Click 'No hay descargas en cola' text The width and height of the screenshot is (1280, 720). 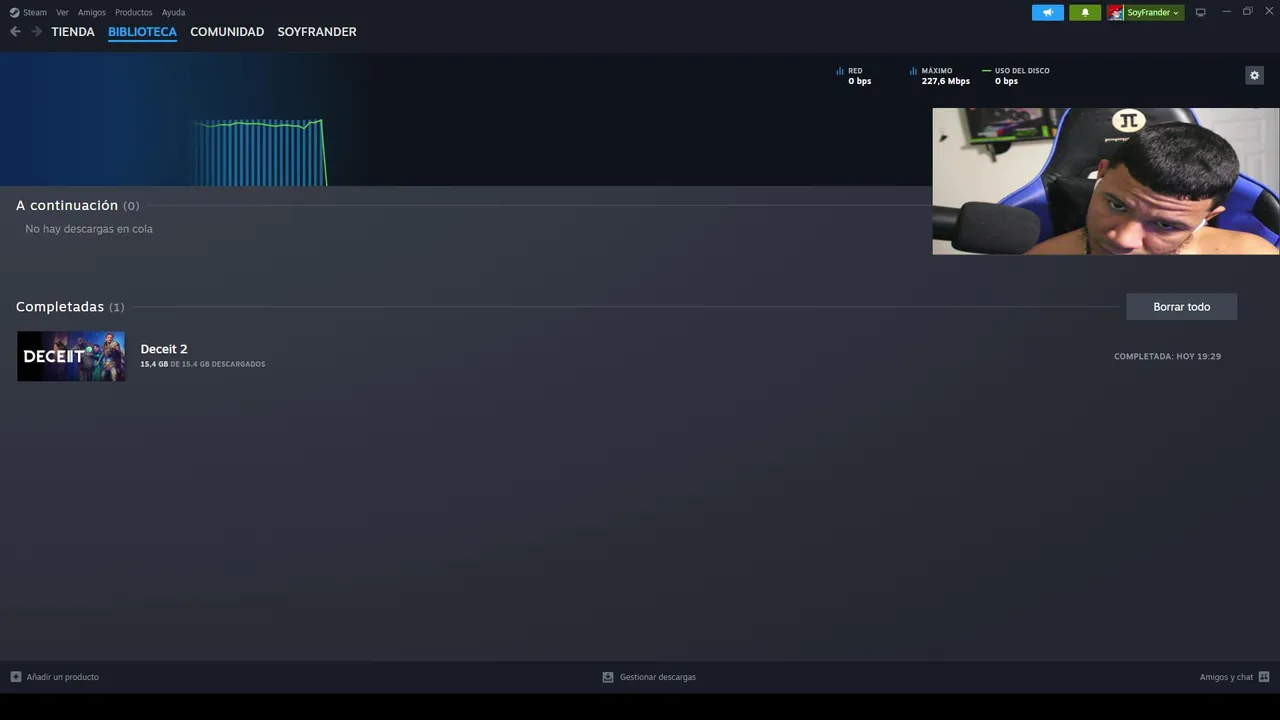coord(89,229)
